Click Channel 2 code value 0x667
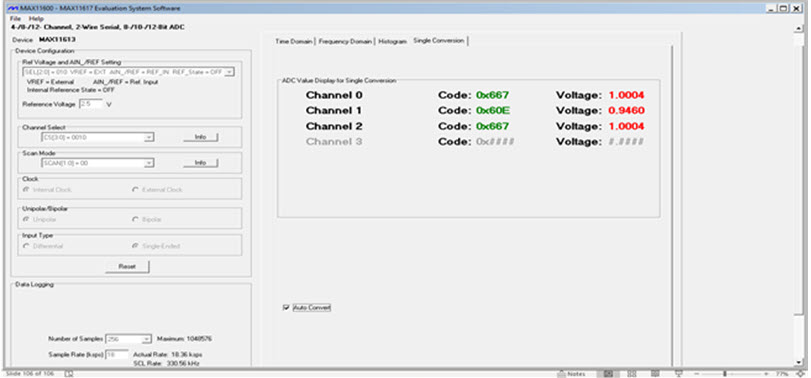This screenshot has width=811, height=378. (x=492, y=126)
